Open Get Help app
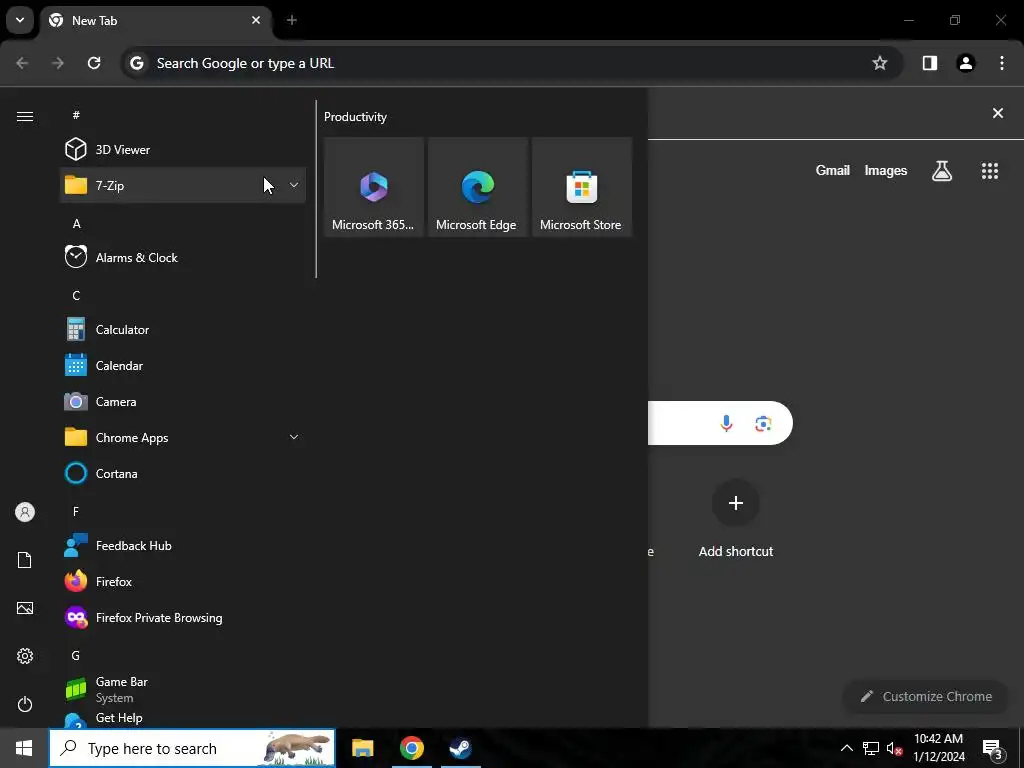1024x768 pixels. tap(183, 718)
